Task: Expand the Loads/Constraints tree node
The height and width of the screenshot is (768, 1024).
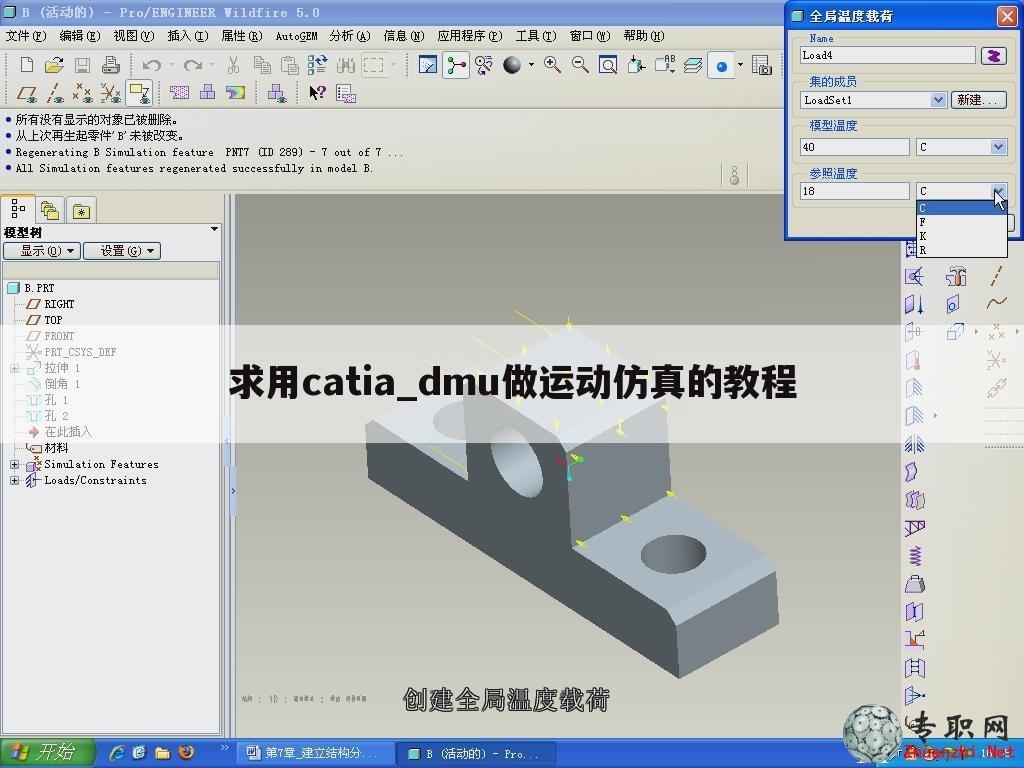Action: point(14,481)
